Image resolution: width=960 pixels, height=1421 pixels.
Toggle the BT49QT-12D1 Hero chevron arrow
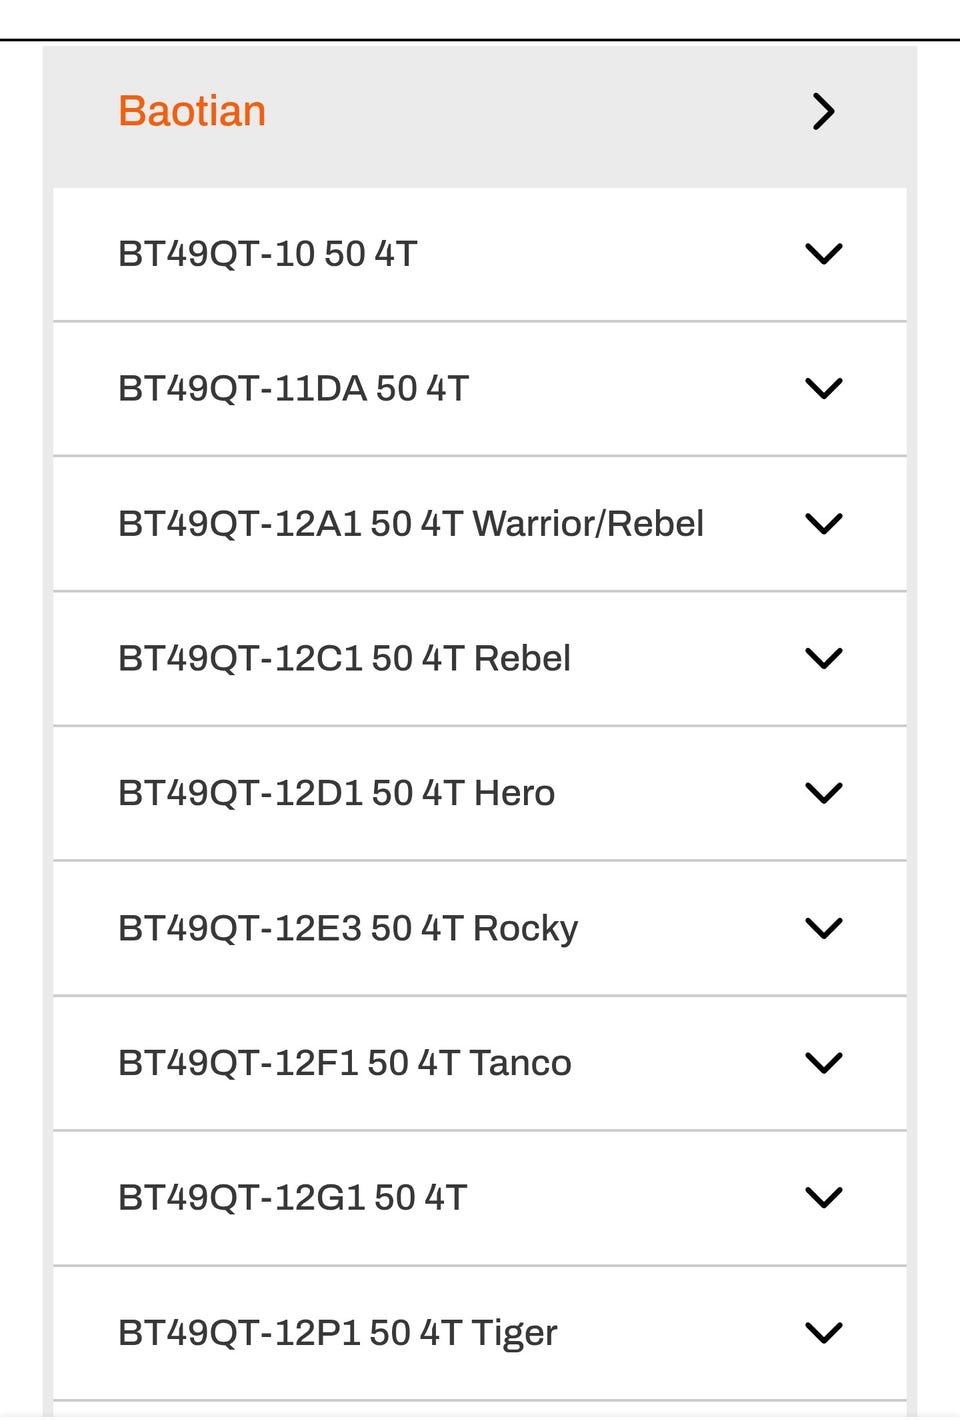(x=823, y=793)
